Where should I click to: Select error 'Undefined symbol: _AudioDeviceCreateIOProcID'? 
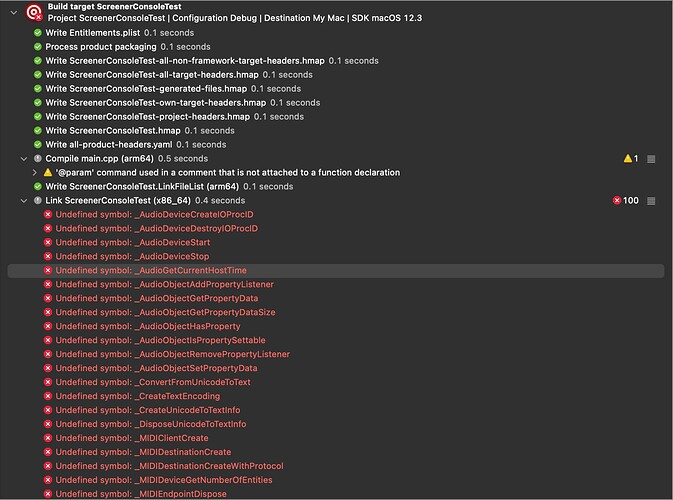point(155,214)
